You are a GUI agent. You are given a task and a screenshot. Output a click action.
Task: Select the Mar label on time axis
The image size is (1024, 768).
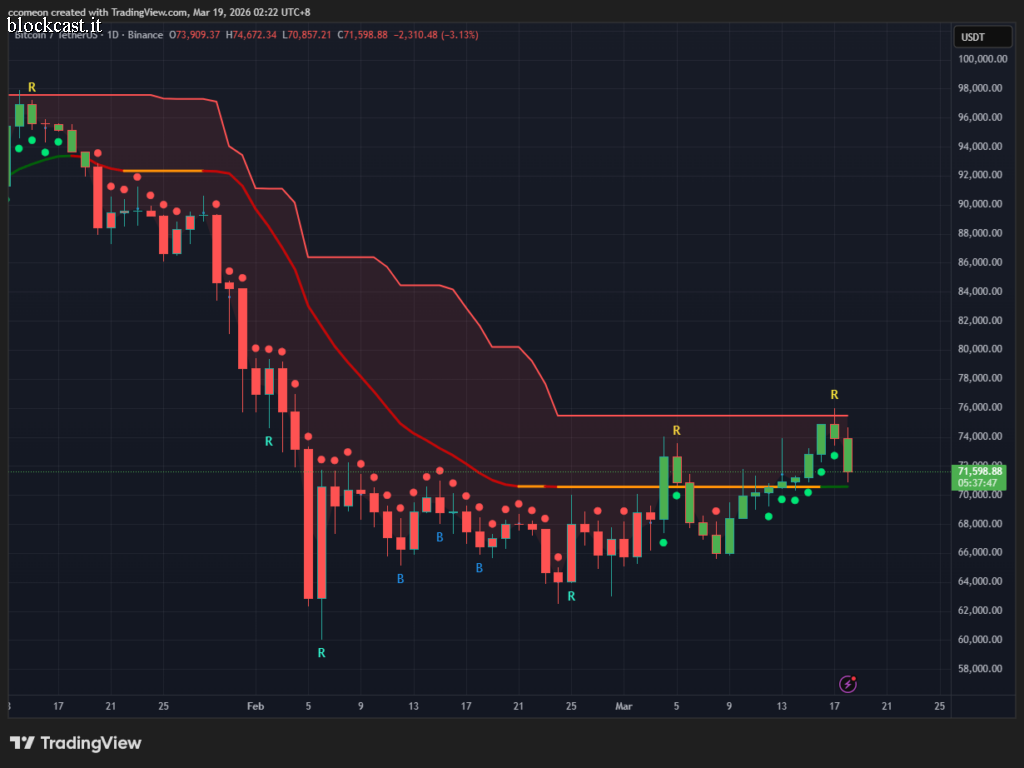click(624, 706)
